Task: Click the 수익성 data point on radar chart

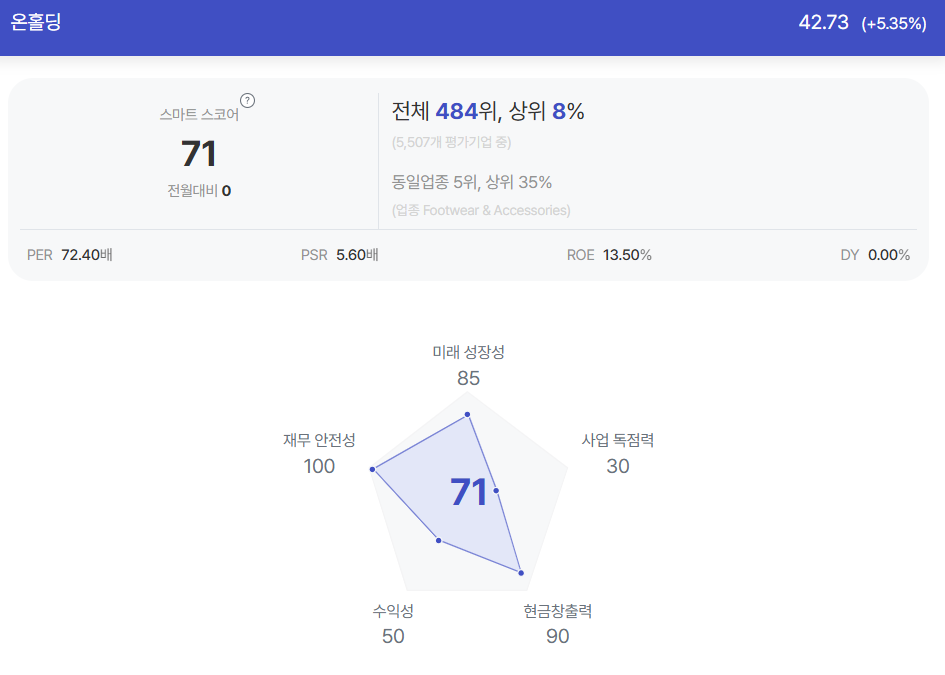Action: (439, 541)
